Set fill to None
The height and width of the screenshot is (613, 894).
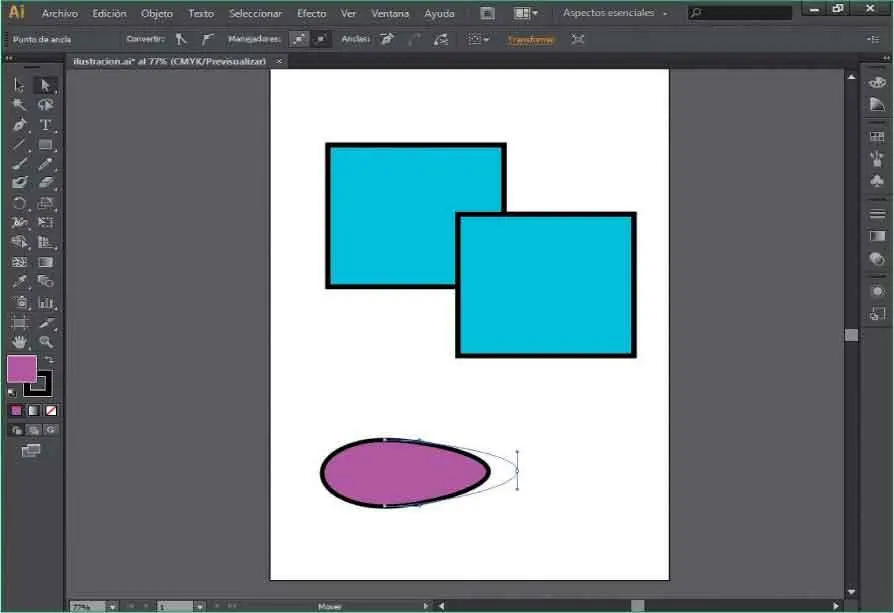click(51, 411)
